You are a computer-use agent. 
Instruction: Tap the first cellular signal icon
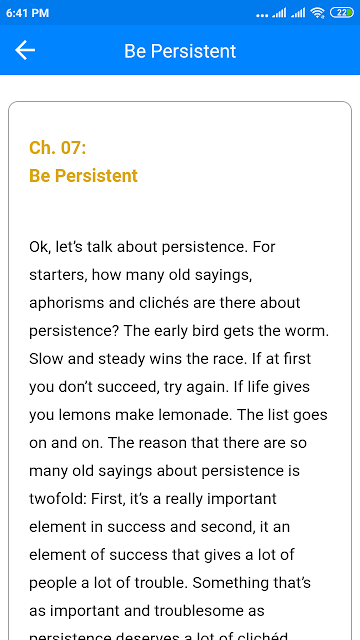(279, 13)
